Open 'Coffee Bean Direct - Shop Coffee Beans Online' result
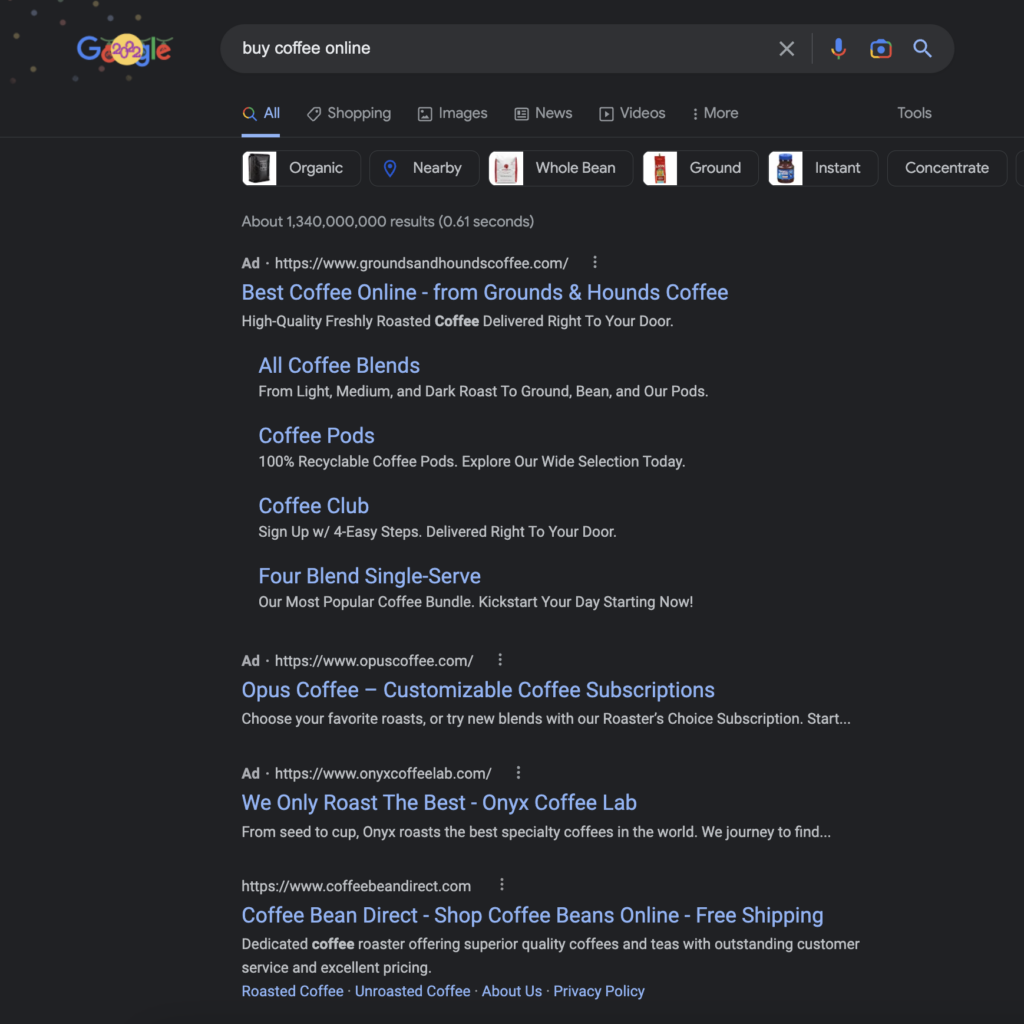The height and width of the screenshot is (1024, 1024). (532, 915)
